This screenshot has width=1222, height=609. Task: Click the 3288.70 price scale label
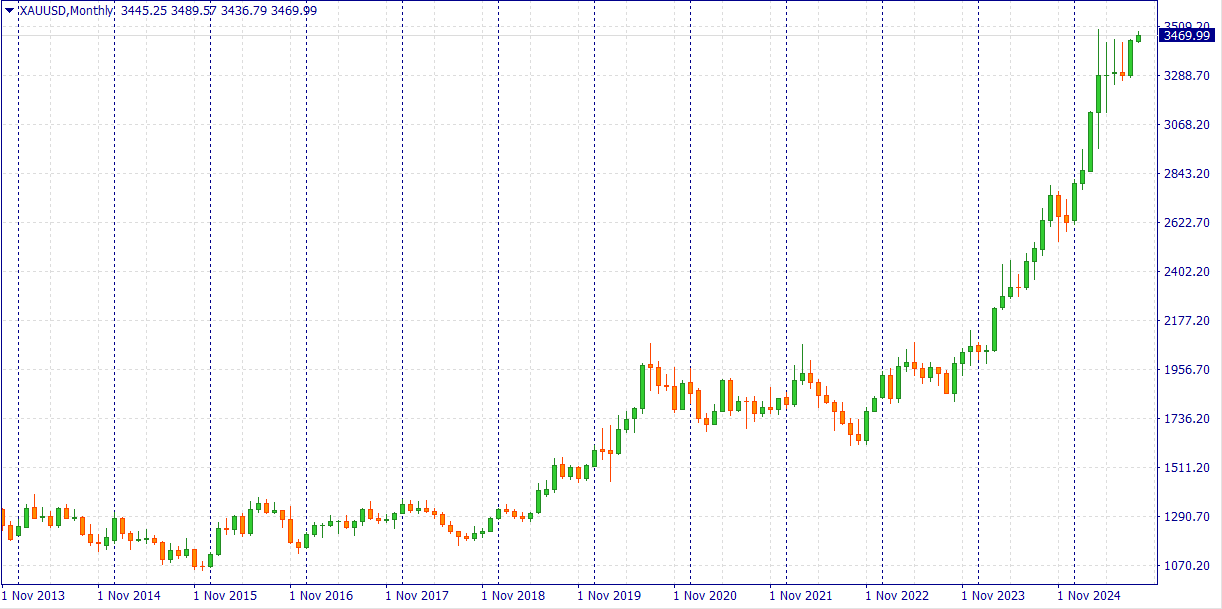pyautogui.click(x=1187, y=76)
